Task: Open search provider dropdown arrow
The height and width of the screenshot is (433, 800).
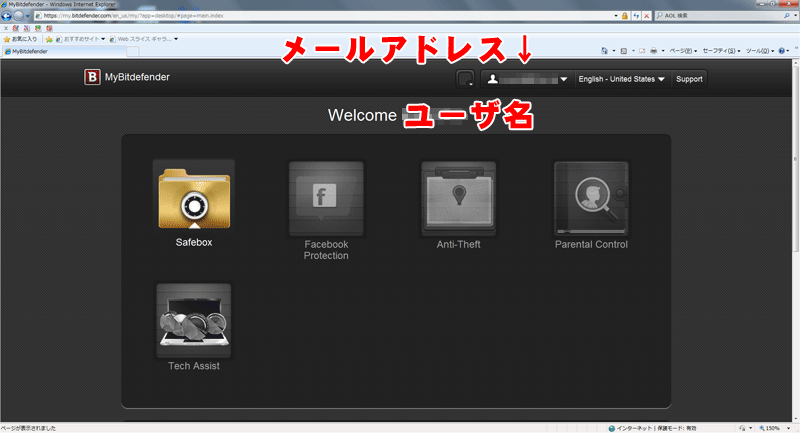Action: click(x=795, y=16)
